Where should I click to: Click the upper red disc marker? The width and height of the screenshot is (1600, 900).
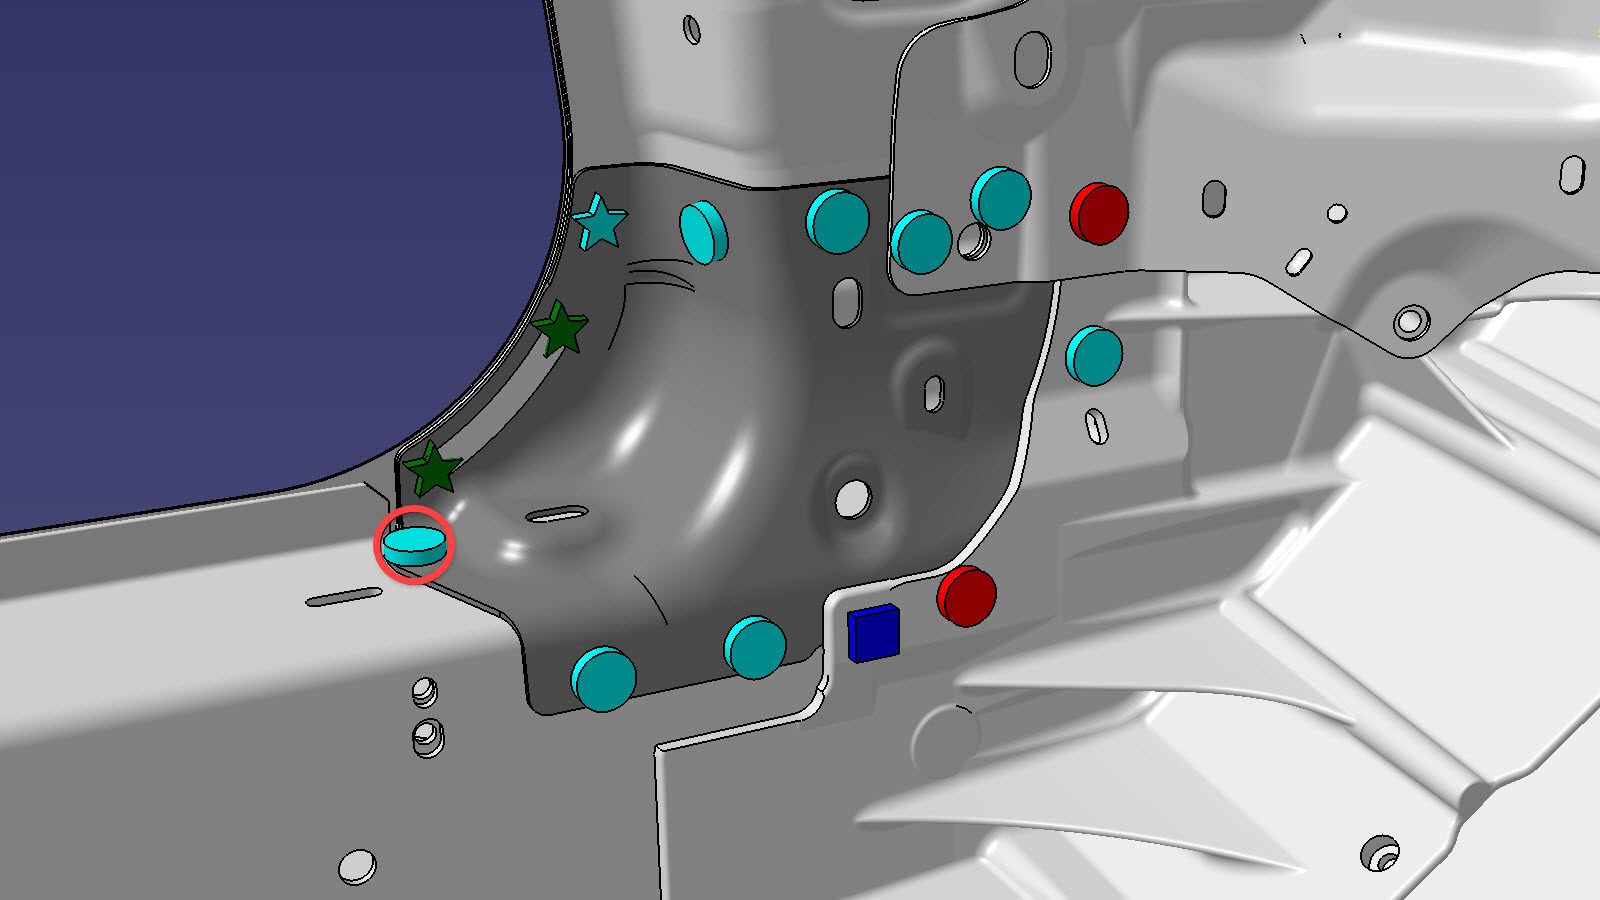point(1099,213)
